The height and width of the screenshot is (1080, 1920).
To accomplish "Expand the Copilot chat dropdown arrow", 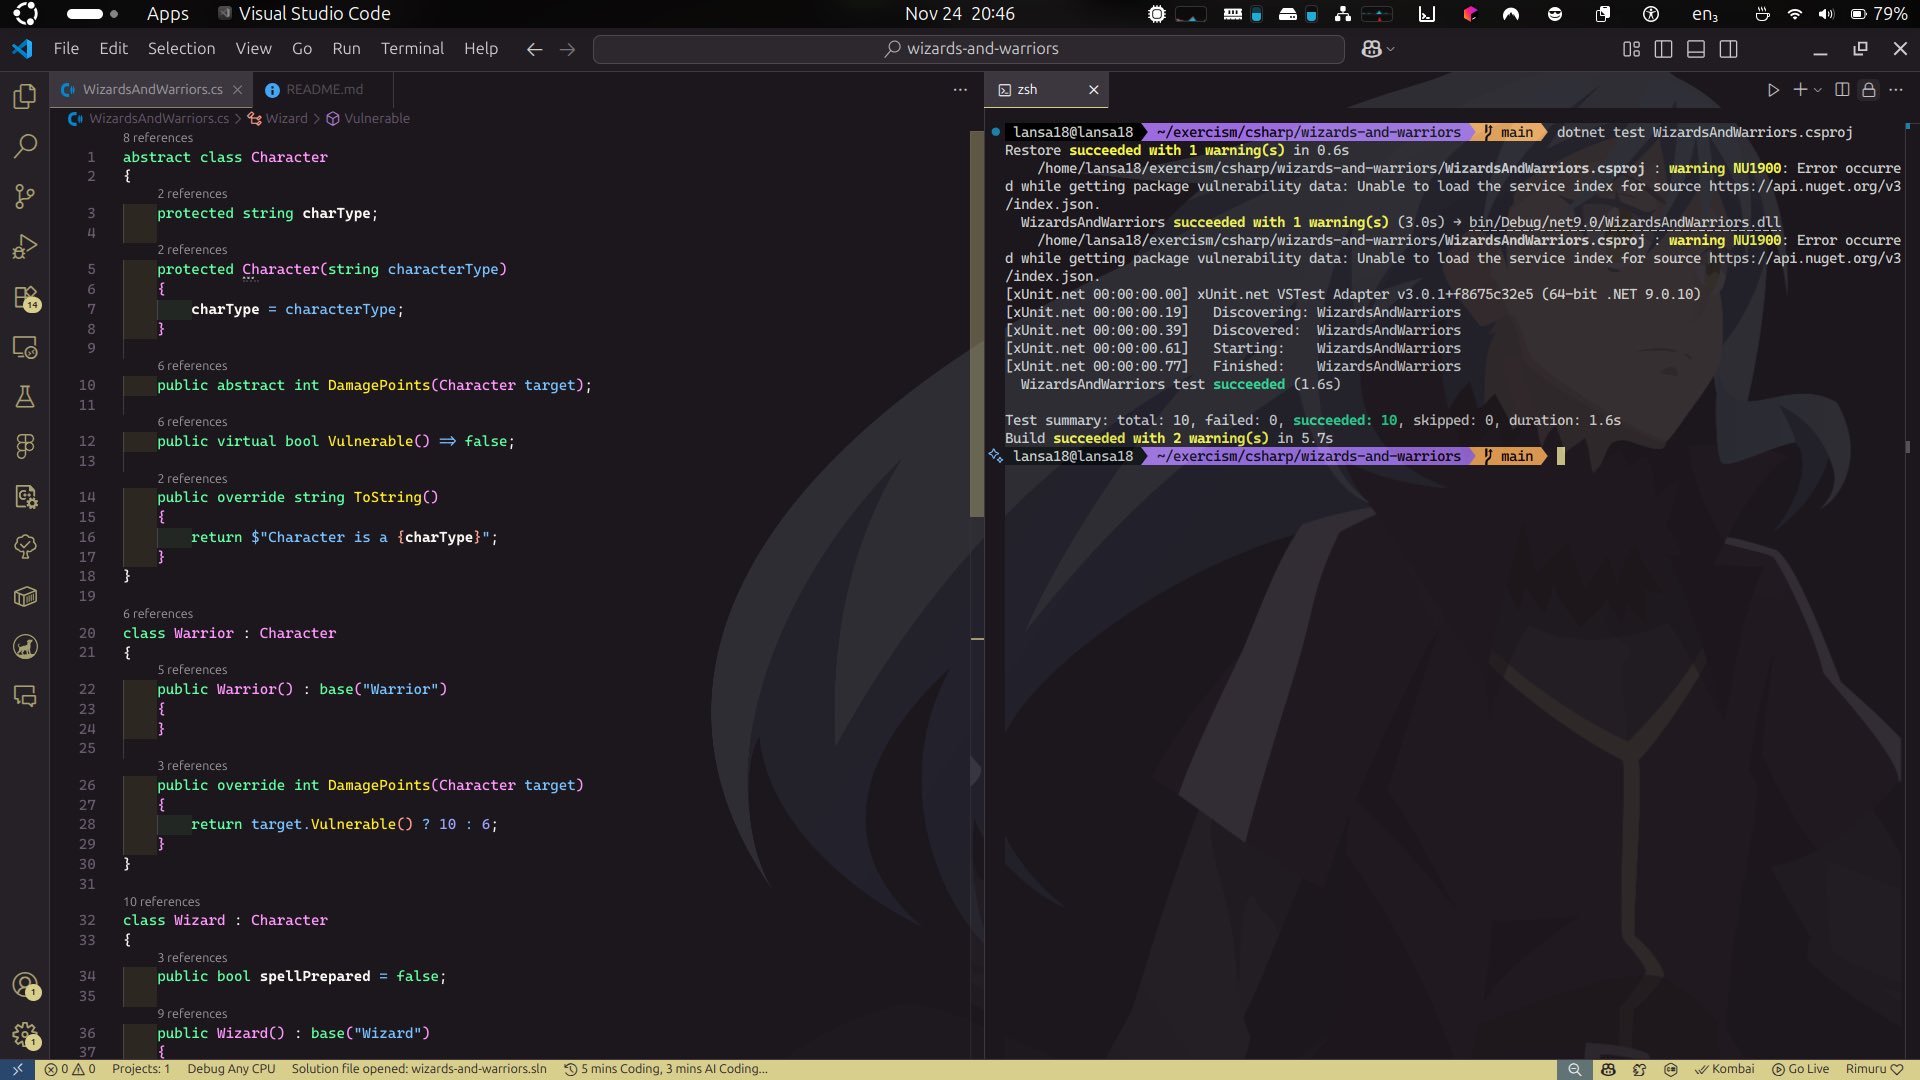I will (x=1390, y=49).
